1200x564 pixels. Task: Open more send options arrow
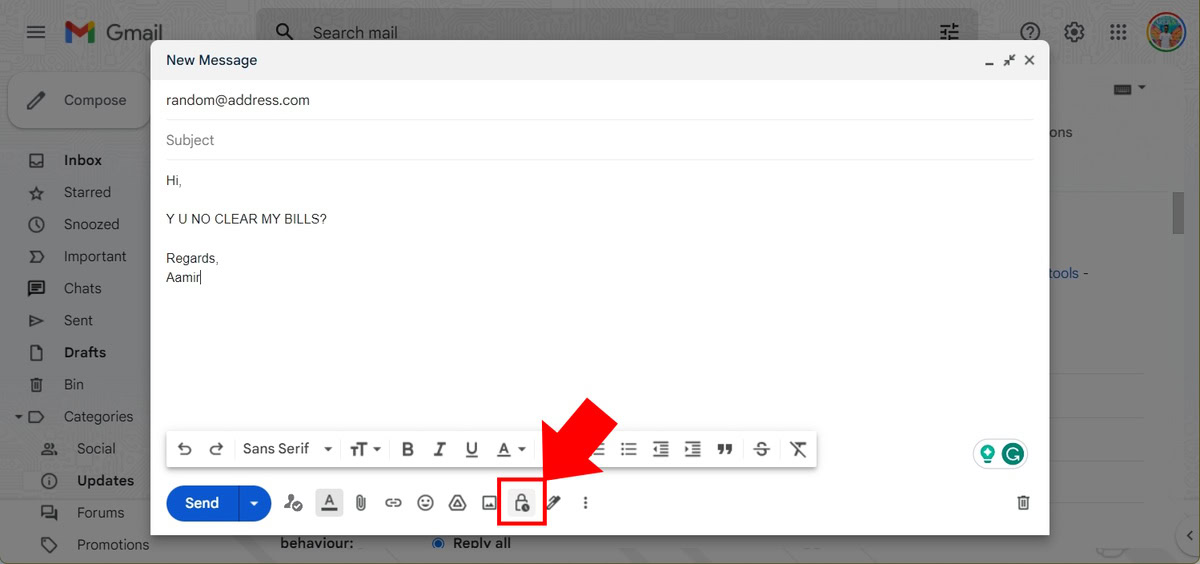coord(254,503)
